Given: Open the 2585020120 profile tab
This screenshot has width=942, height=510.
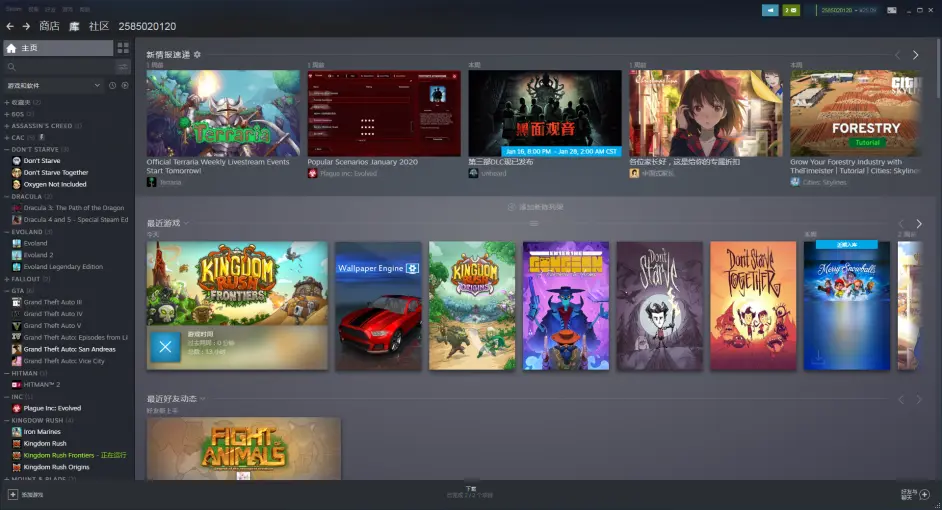Looking at the screenshot, I should 147,26.
